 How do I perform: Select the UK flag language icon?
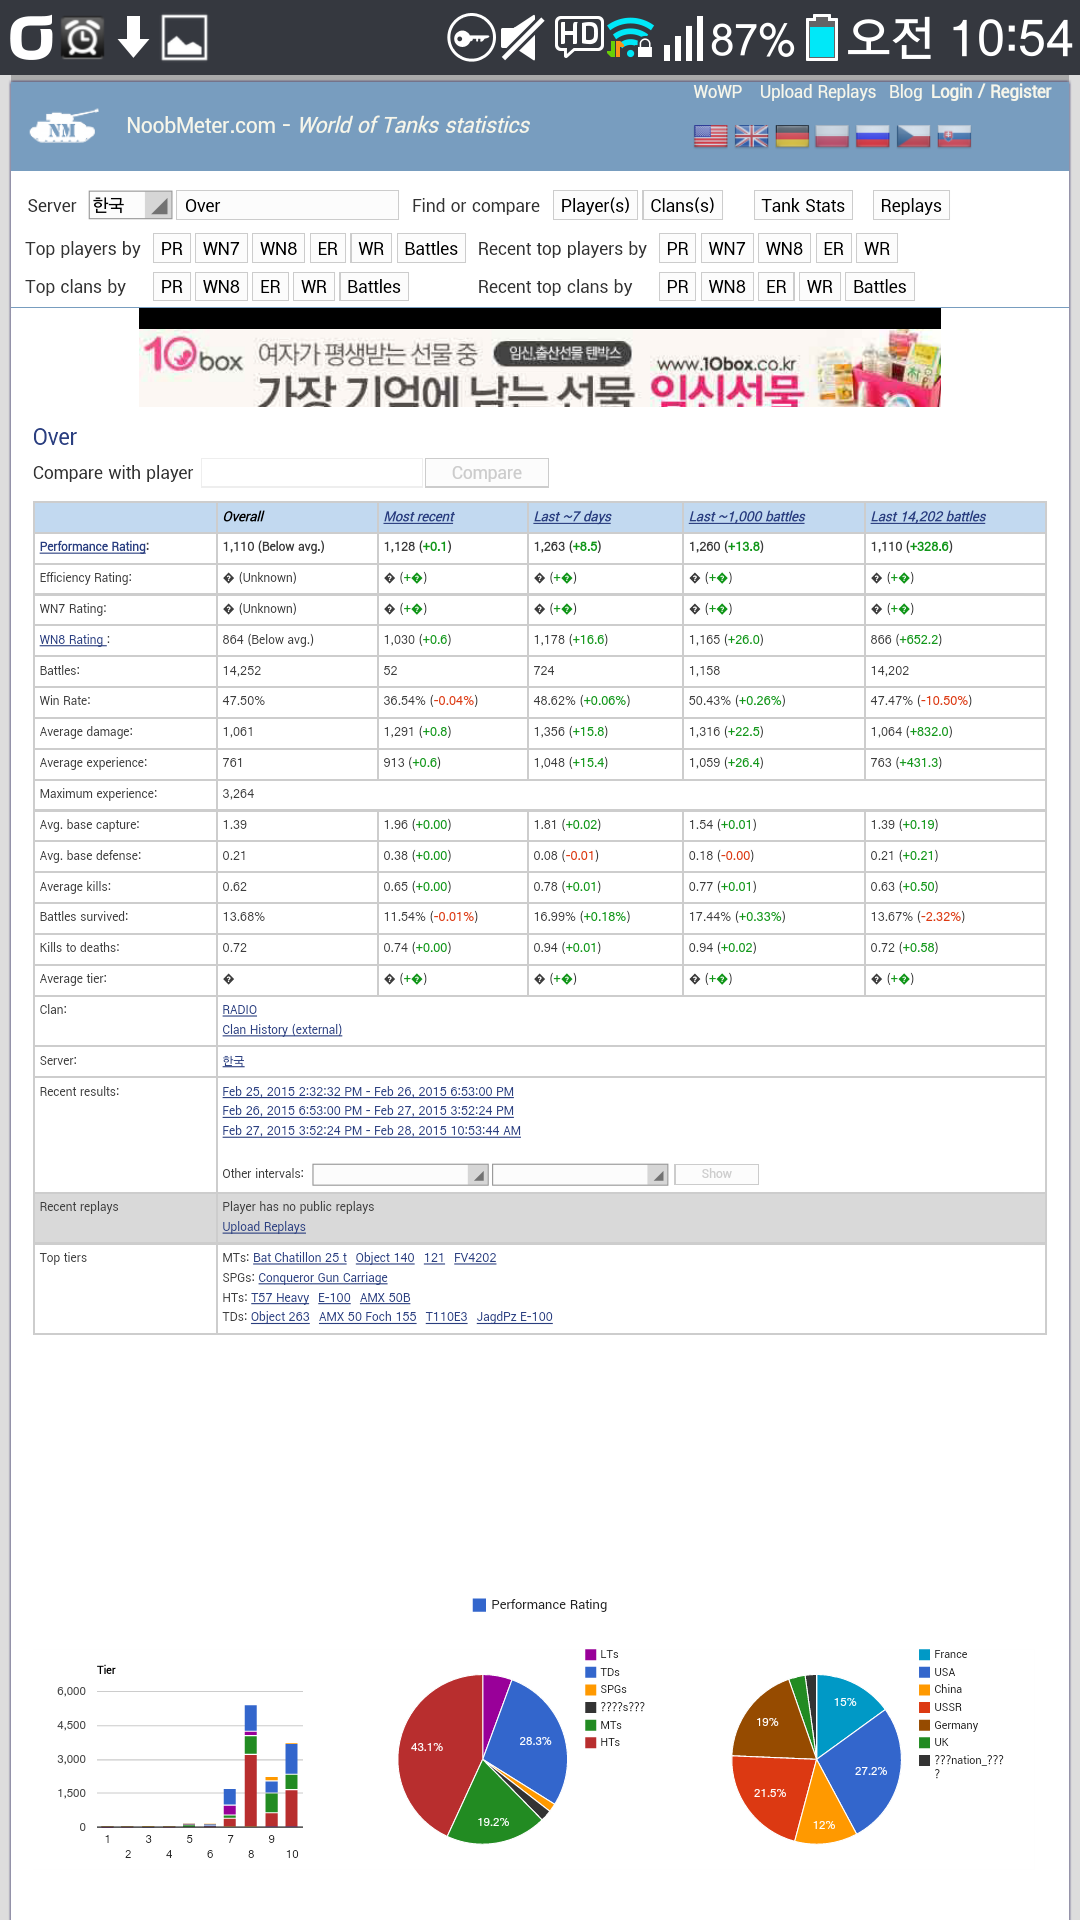(751, 136)
